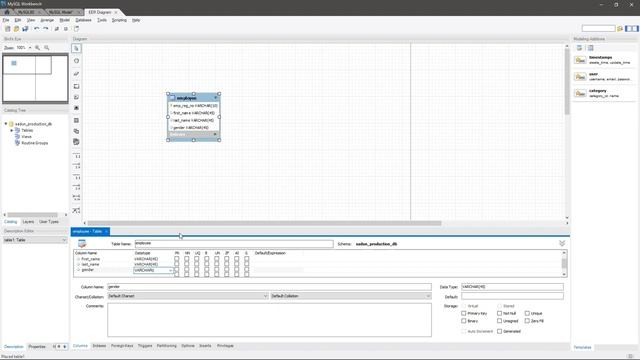Click the new document toolbar icon
Image resolution: width=640 pixels, height=360 pixels.
coord(8,29)
